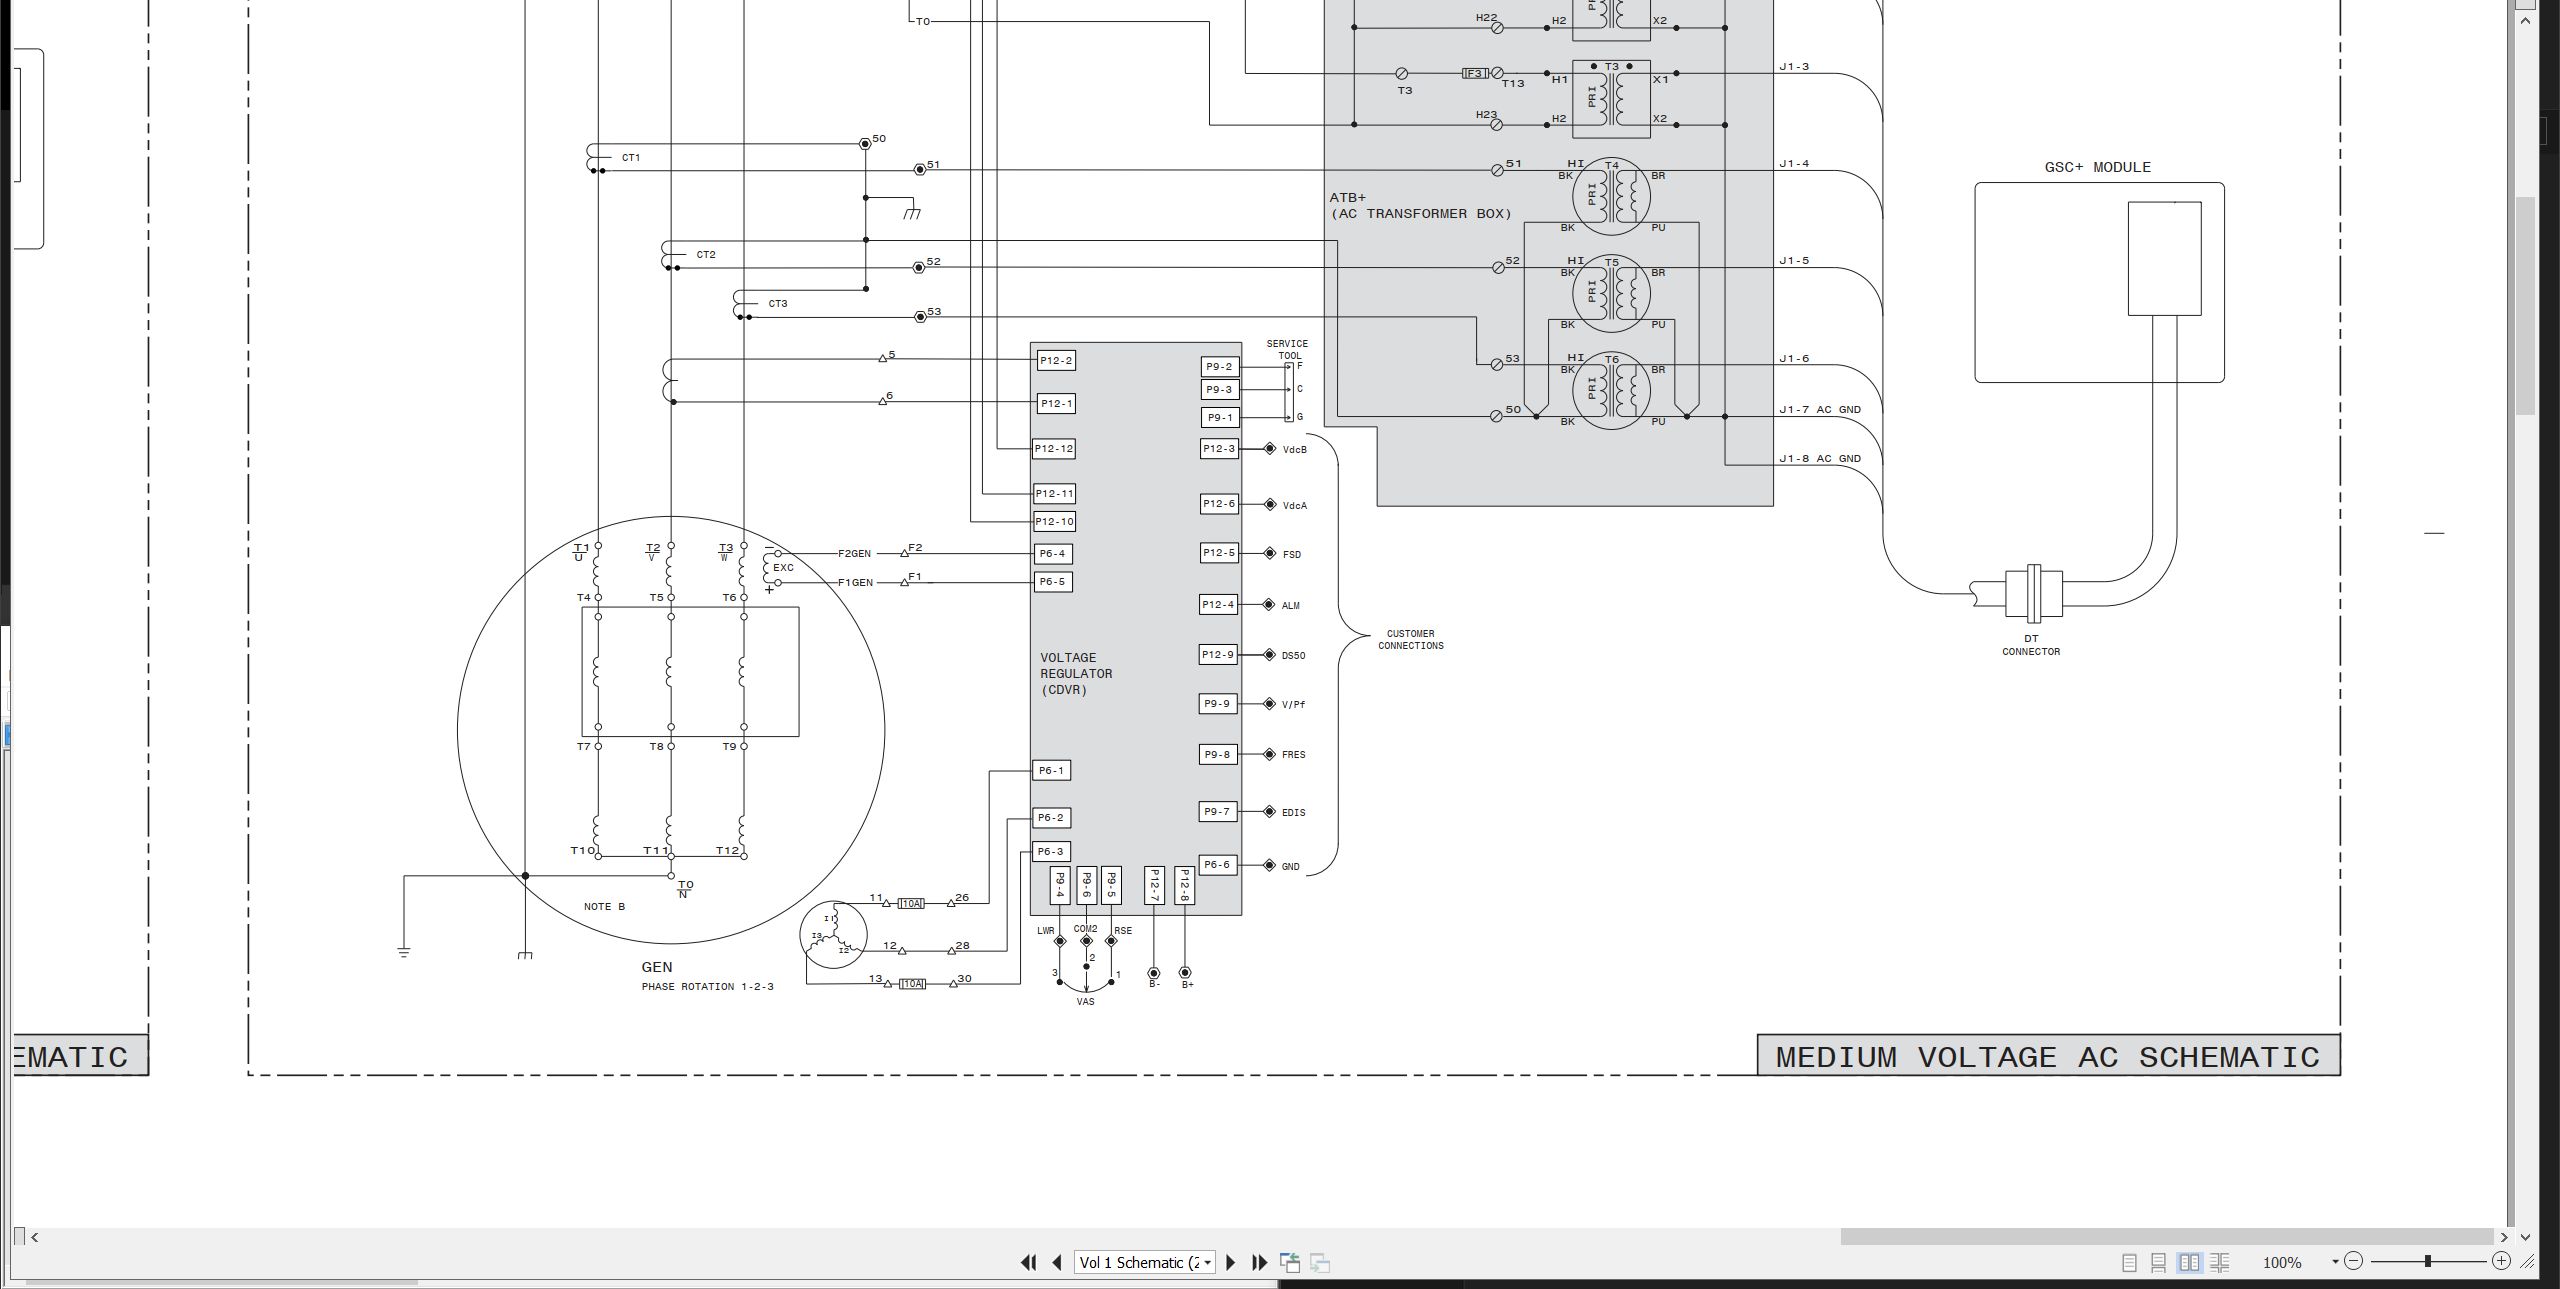Click the P6-1 terminal box
This screenshot has height=1289, width=2560.
pos(1051,770)
